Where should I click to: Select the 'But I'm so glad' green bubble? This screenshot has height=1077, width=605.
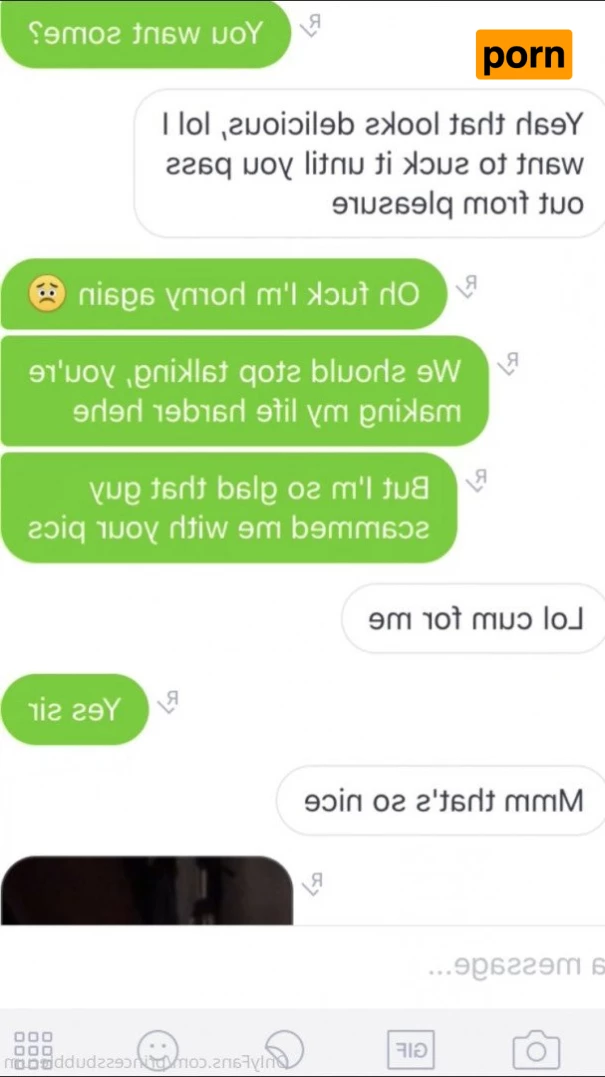pos(229,508)
